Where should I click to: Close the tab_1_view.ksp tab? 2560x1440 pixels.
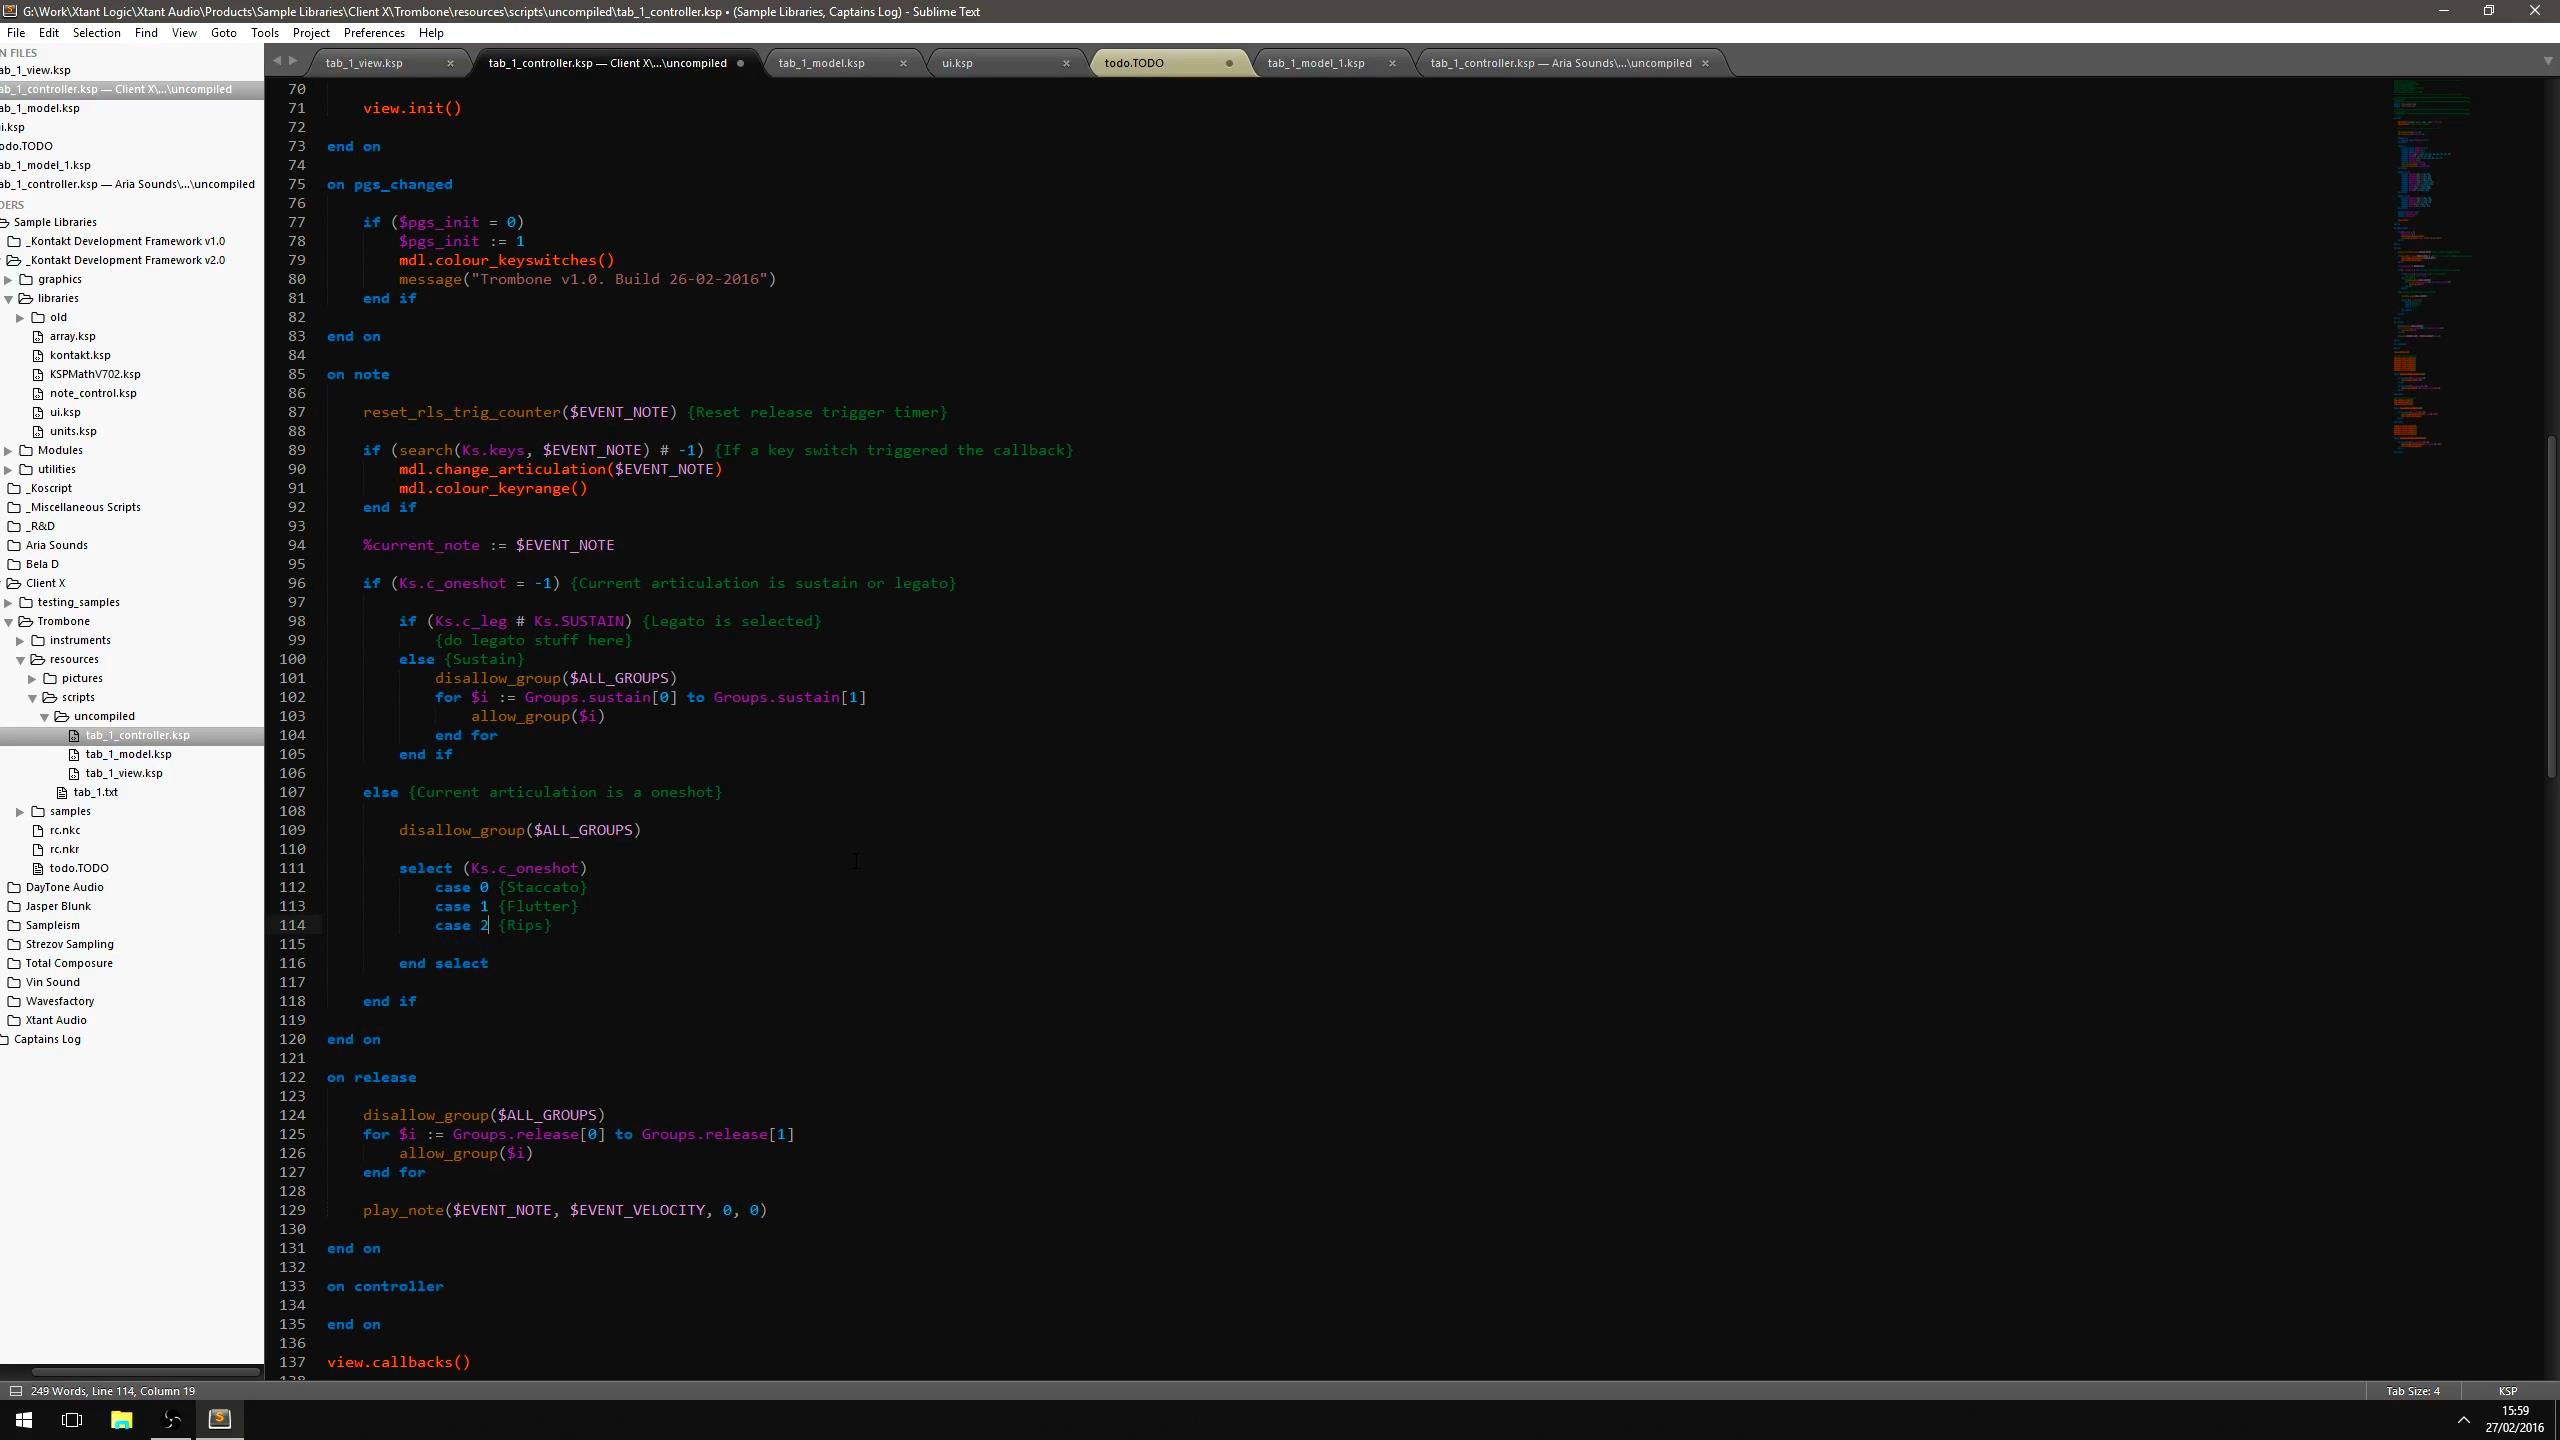(x=450, y=63)
